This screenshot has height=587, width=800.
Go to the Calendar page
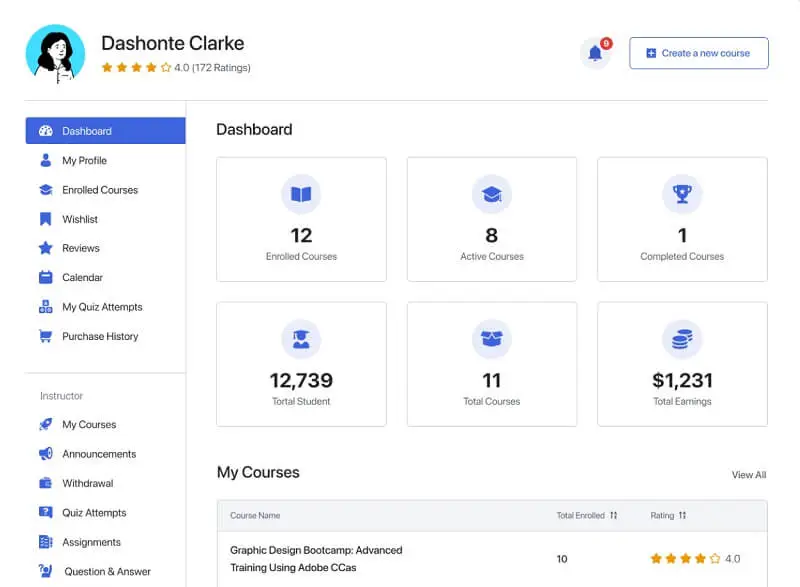click(82, 277)
